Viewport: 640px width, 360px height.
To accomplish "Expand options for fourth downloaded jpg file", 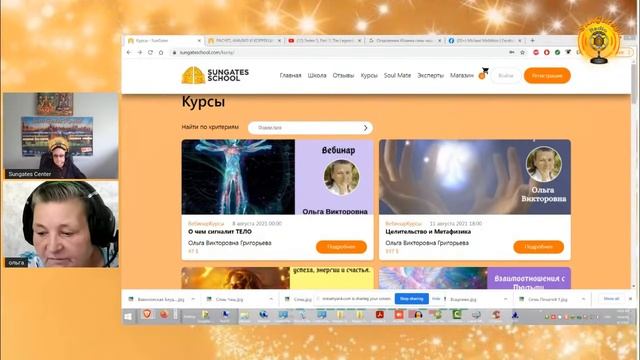I will click(505, 299).
